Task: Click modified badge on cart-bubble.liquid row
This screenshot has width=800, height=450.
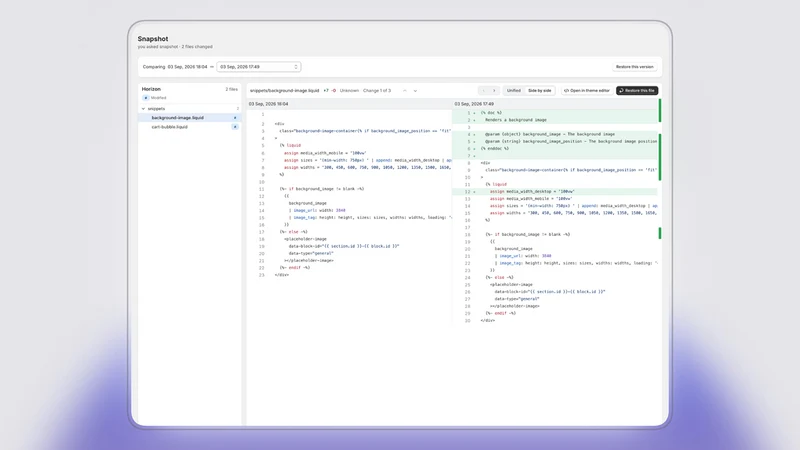Action: 235,127
